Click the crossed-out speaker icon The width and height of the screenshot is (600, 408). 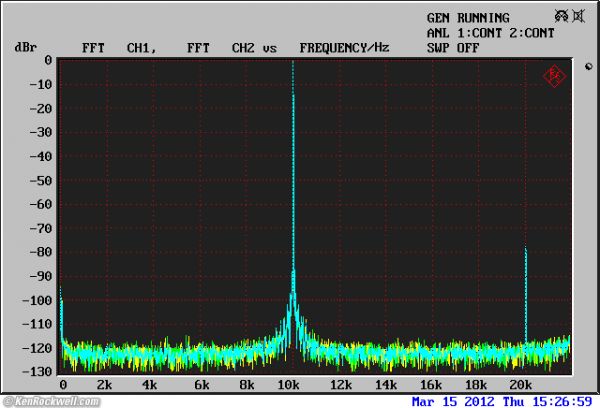[x=579, y=16]
